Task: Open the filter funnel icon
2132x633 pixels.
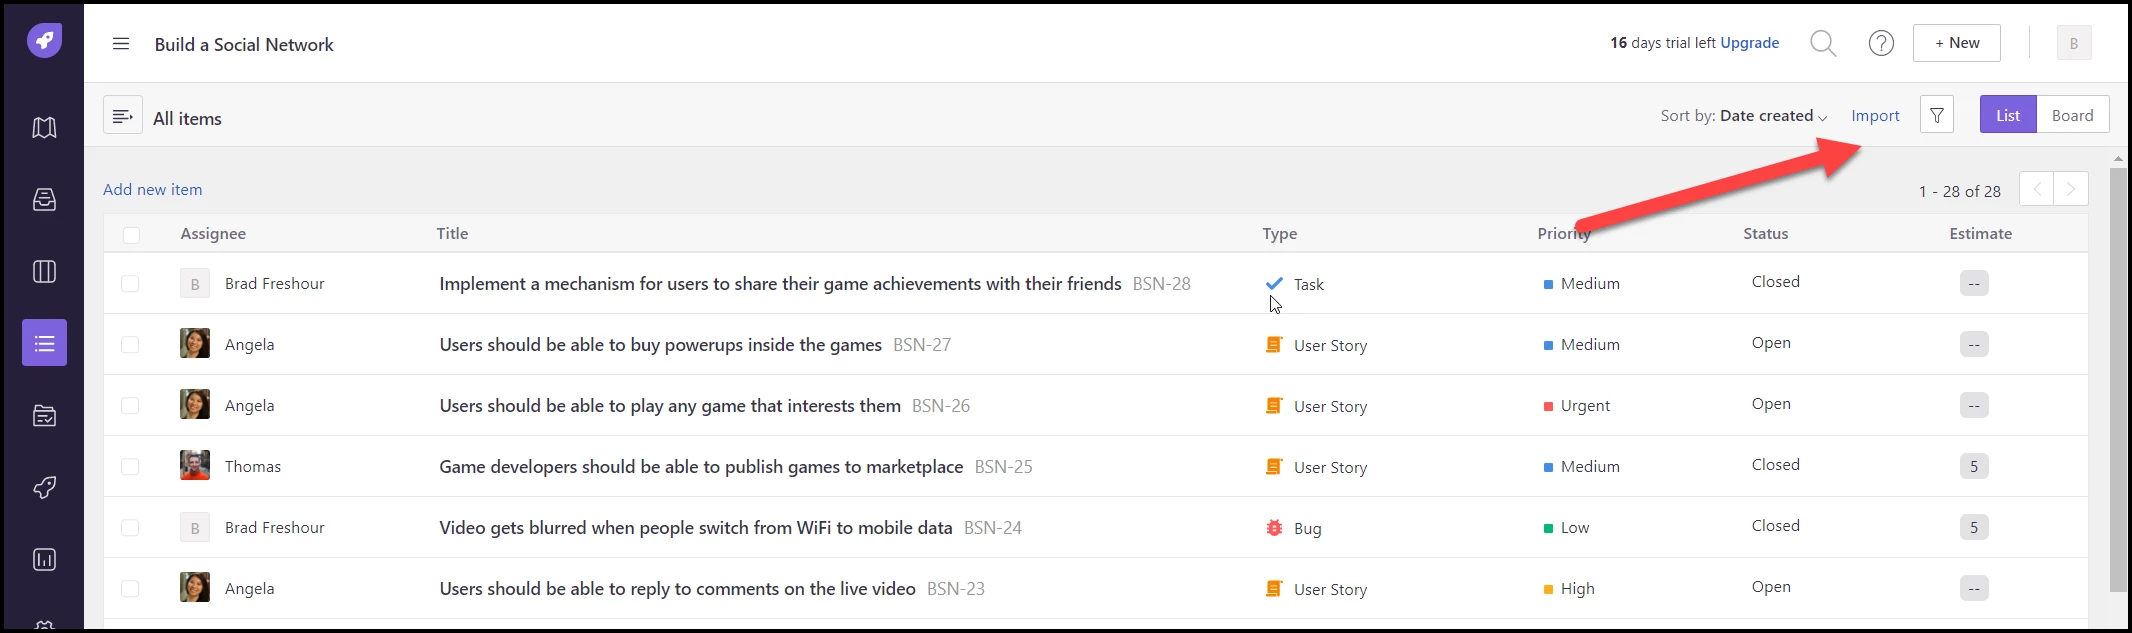Action: [x=1937, y=115]
